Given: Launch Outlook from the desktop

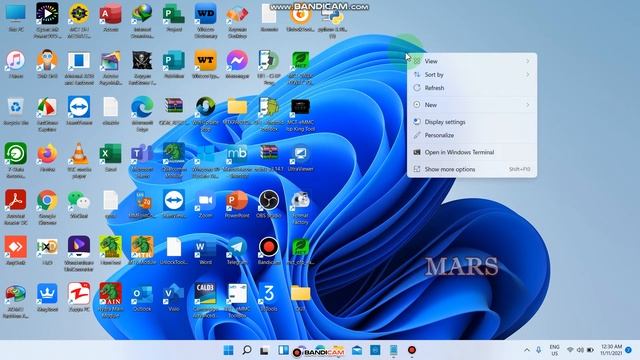Looking at the screenshot, I should click(x=142, y=297).
